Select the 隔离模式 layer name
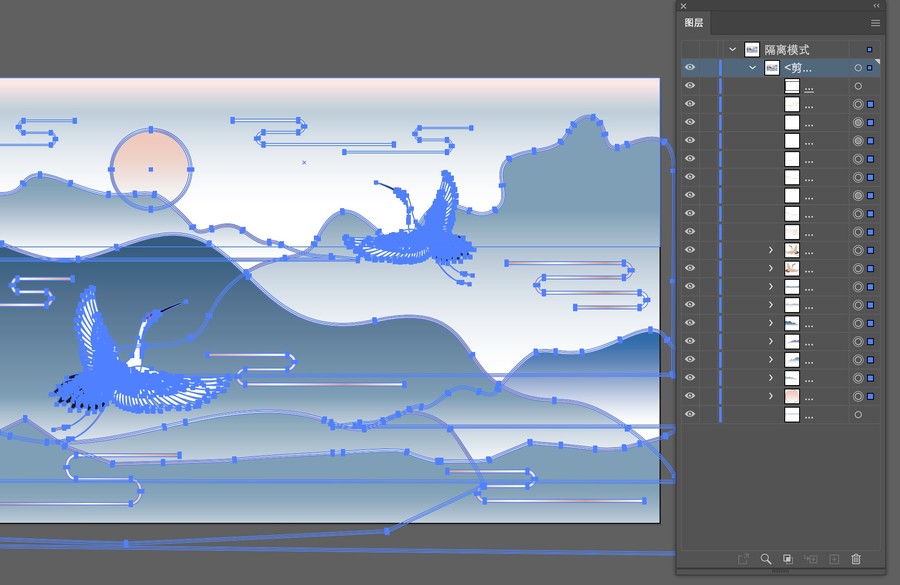 [786, 50]
